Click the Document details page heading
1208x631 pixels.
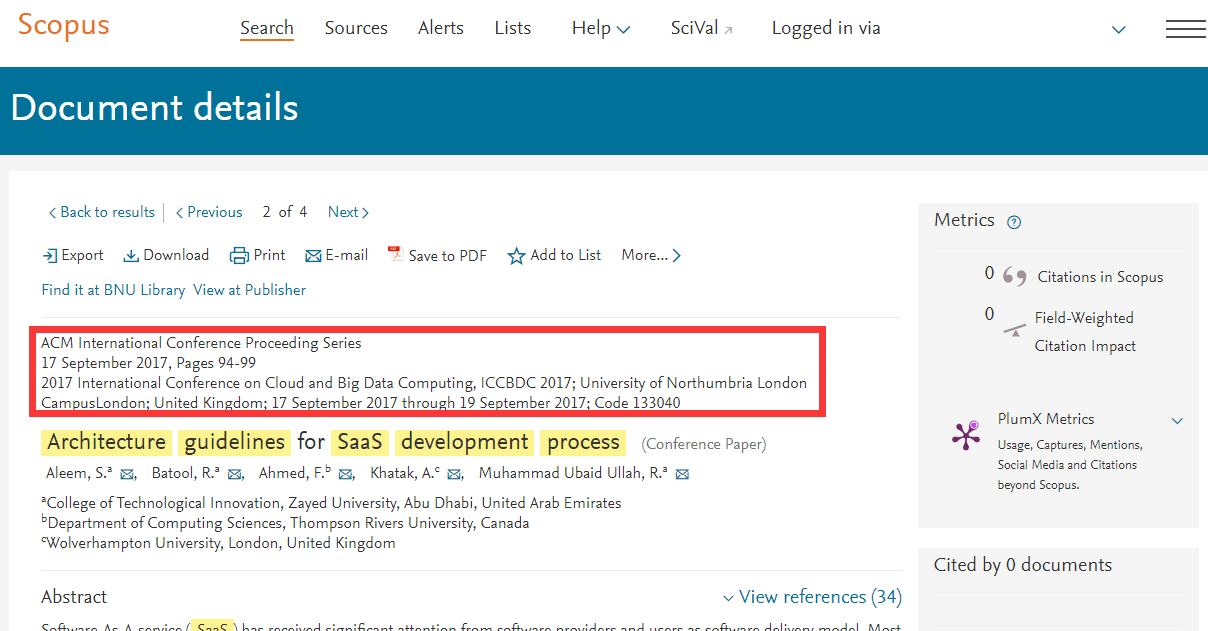pos(155,108)
